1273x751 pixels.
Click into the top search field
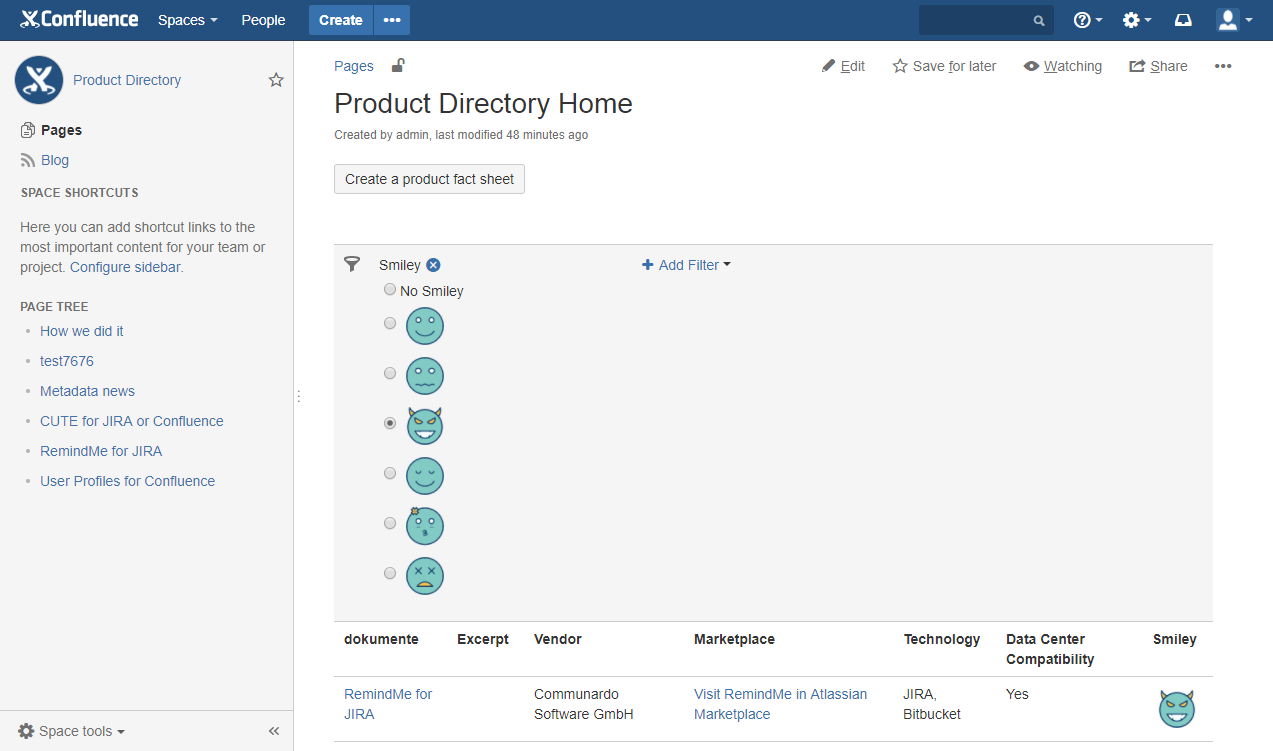click(977, 20)
